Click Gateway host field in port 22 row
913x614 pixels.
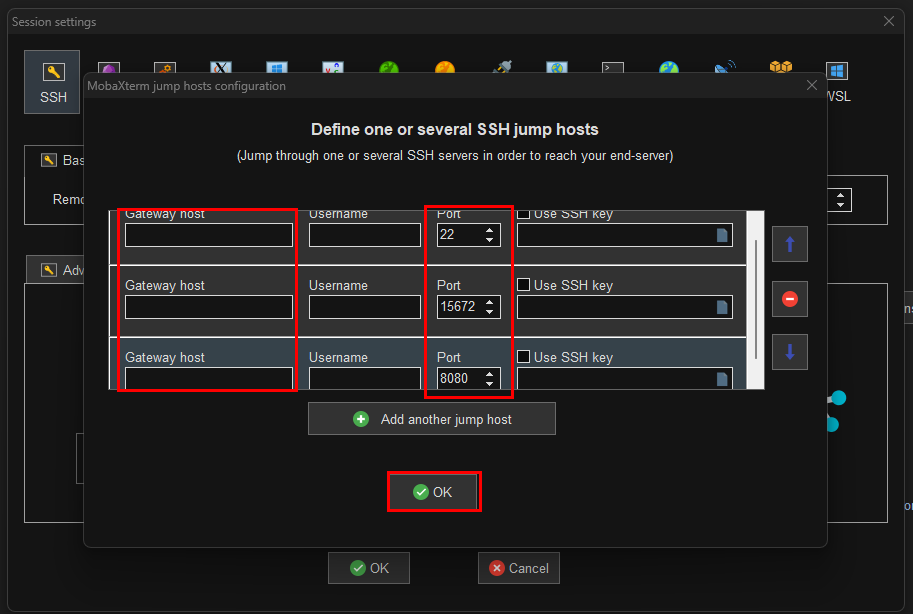[208, 235]
